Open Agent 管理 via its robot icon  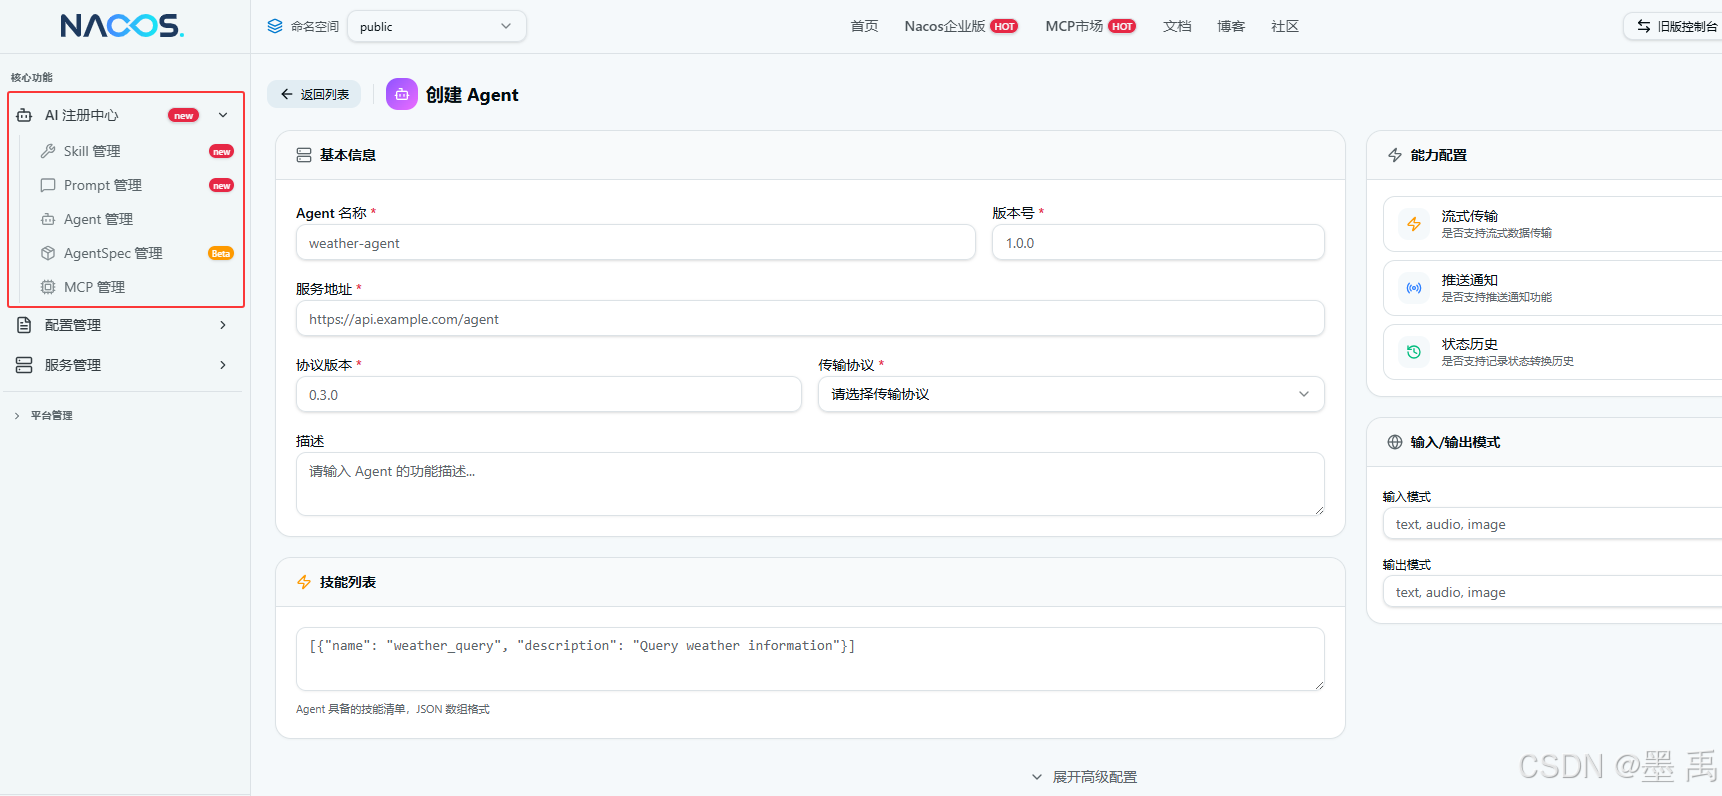click(x=48, y=219)
